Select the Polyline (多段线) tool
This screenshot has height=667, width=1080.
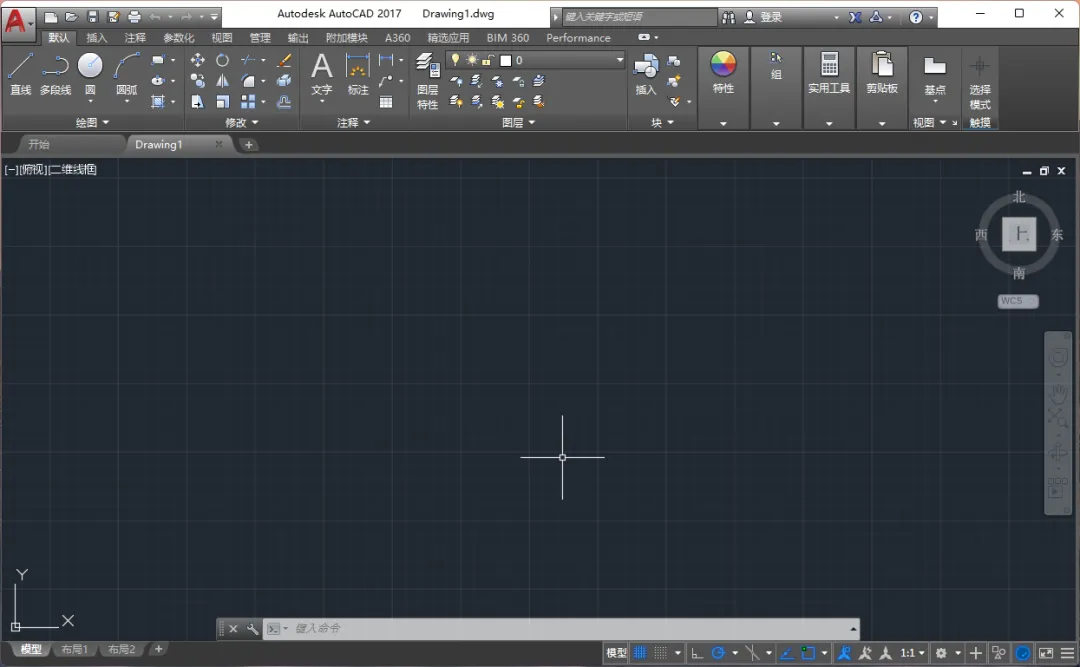55,74
